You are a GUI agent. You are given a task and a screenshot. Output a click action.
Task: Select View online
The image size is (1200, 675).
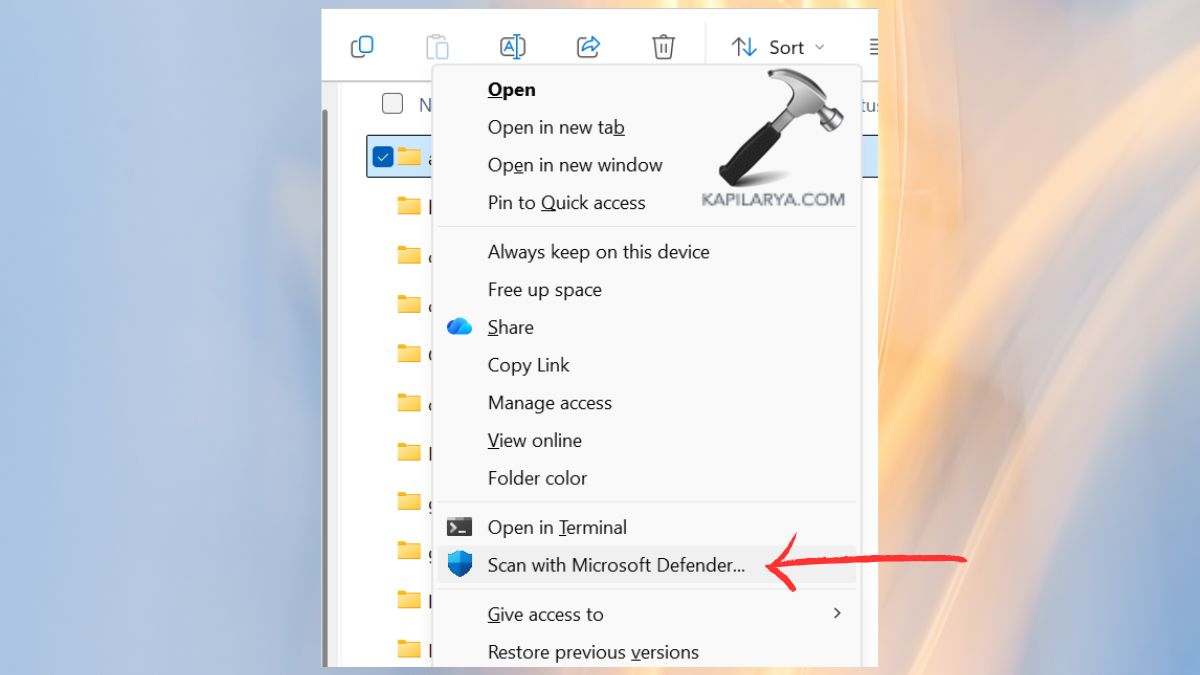point(534,440)
